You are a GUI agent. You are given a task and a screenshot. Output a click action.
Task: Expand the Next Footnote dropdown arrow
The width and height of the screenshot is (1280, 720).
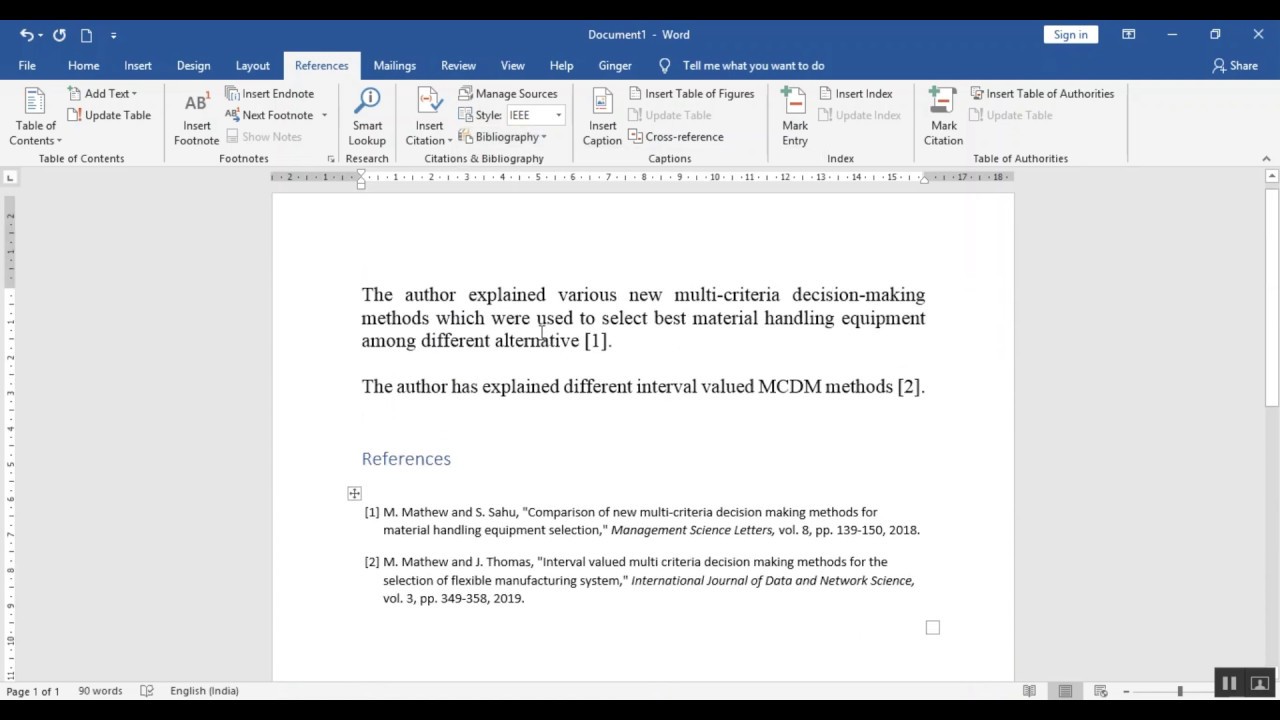click(324, 115)
